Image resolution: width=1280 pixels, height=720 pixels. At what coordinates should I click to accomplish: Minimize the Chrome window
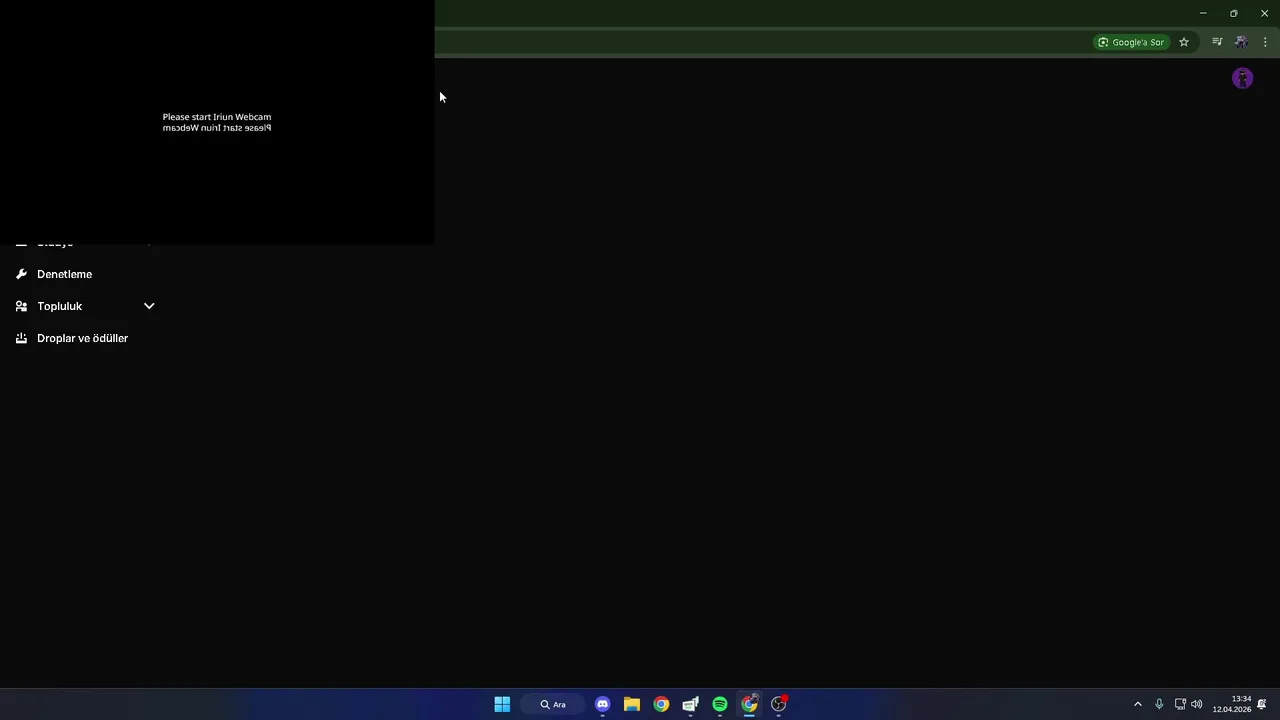click(x=1203, y=13)
